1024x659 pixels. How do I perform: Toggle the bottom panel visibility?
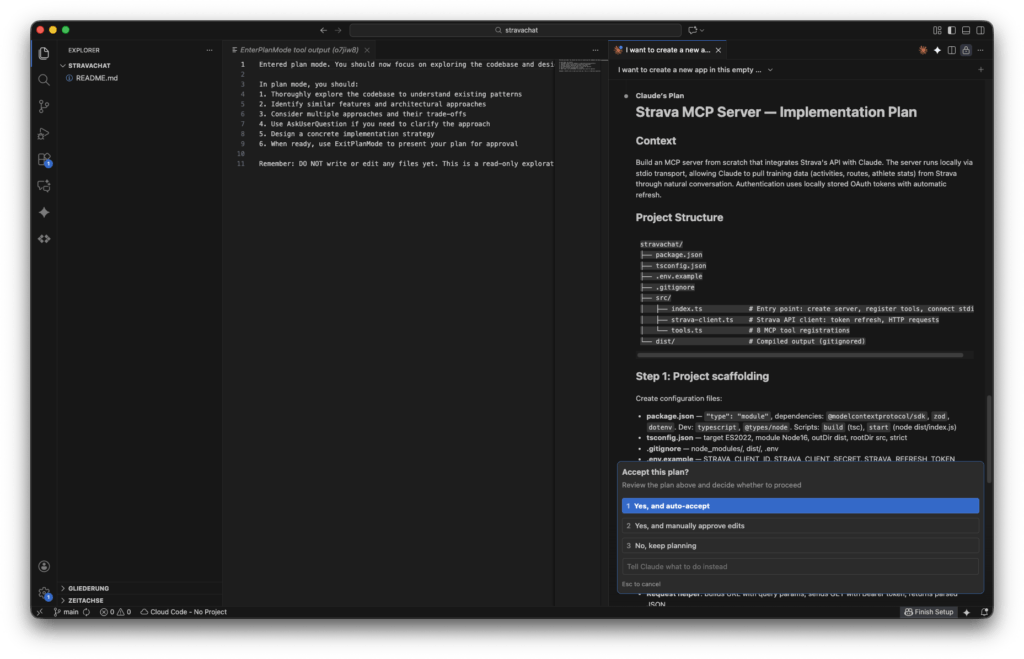[x=966, y=30]
